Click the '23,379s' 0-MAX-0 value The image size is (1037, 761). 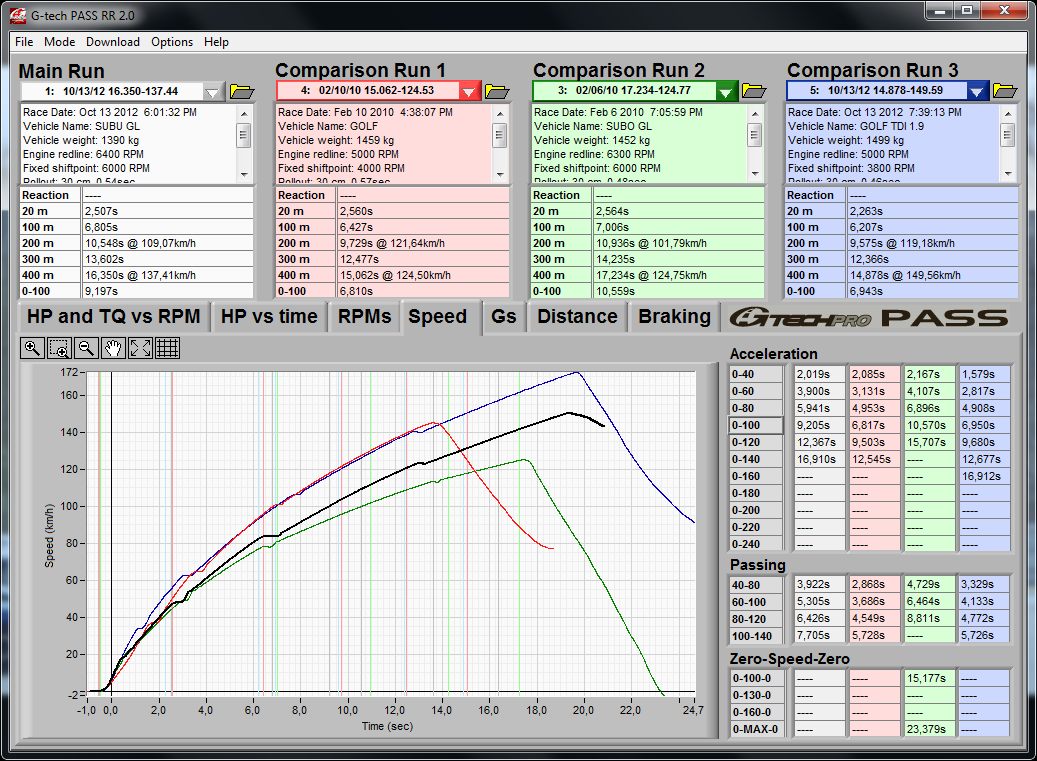(x=930, y=729)
